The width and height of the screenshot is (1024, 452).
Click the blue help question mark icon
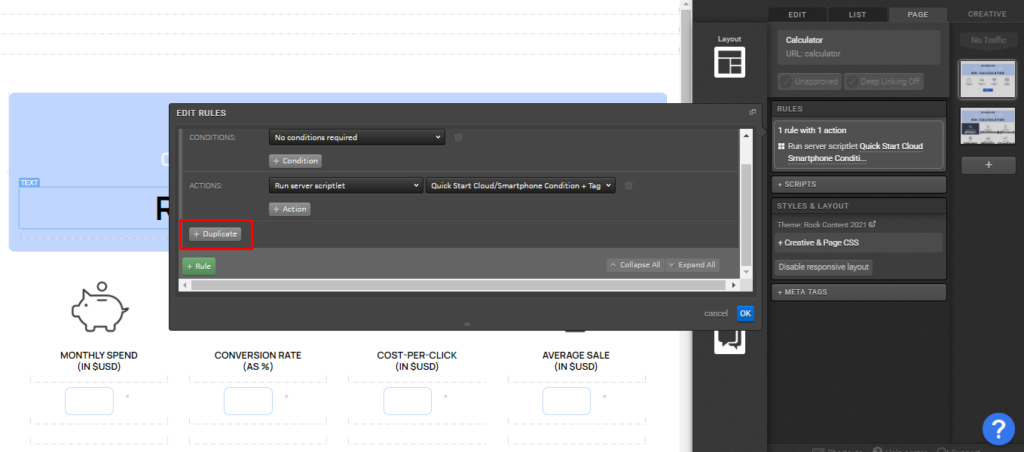(998, 428)
